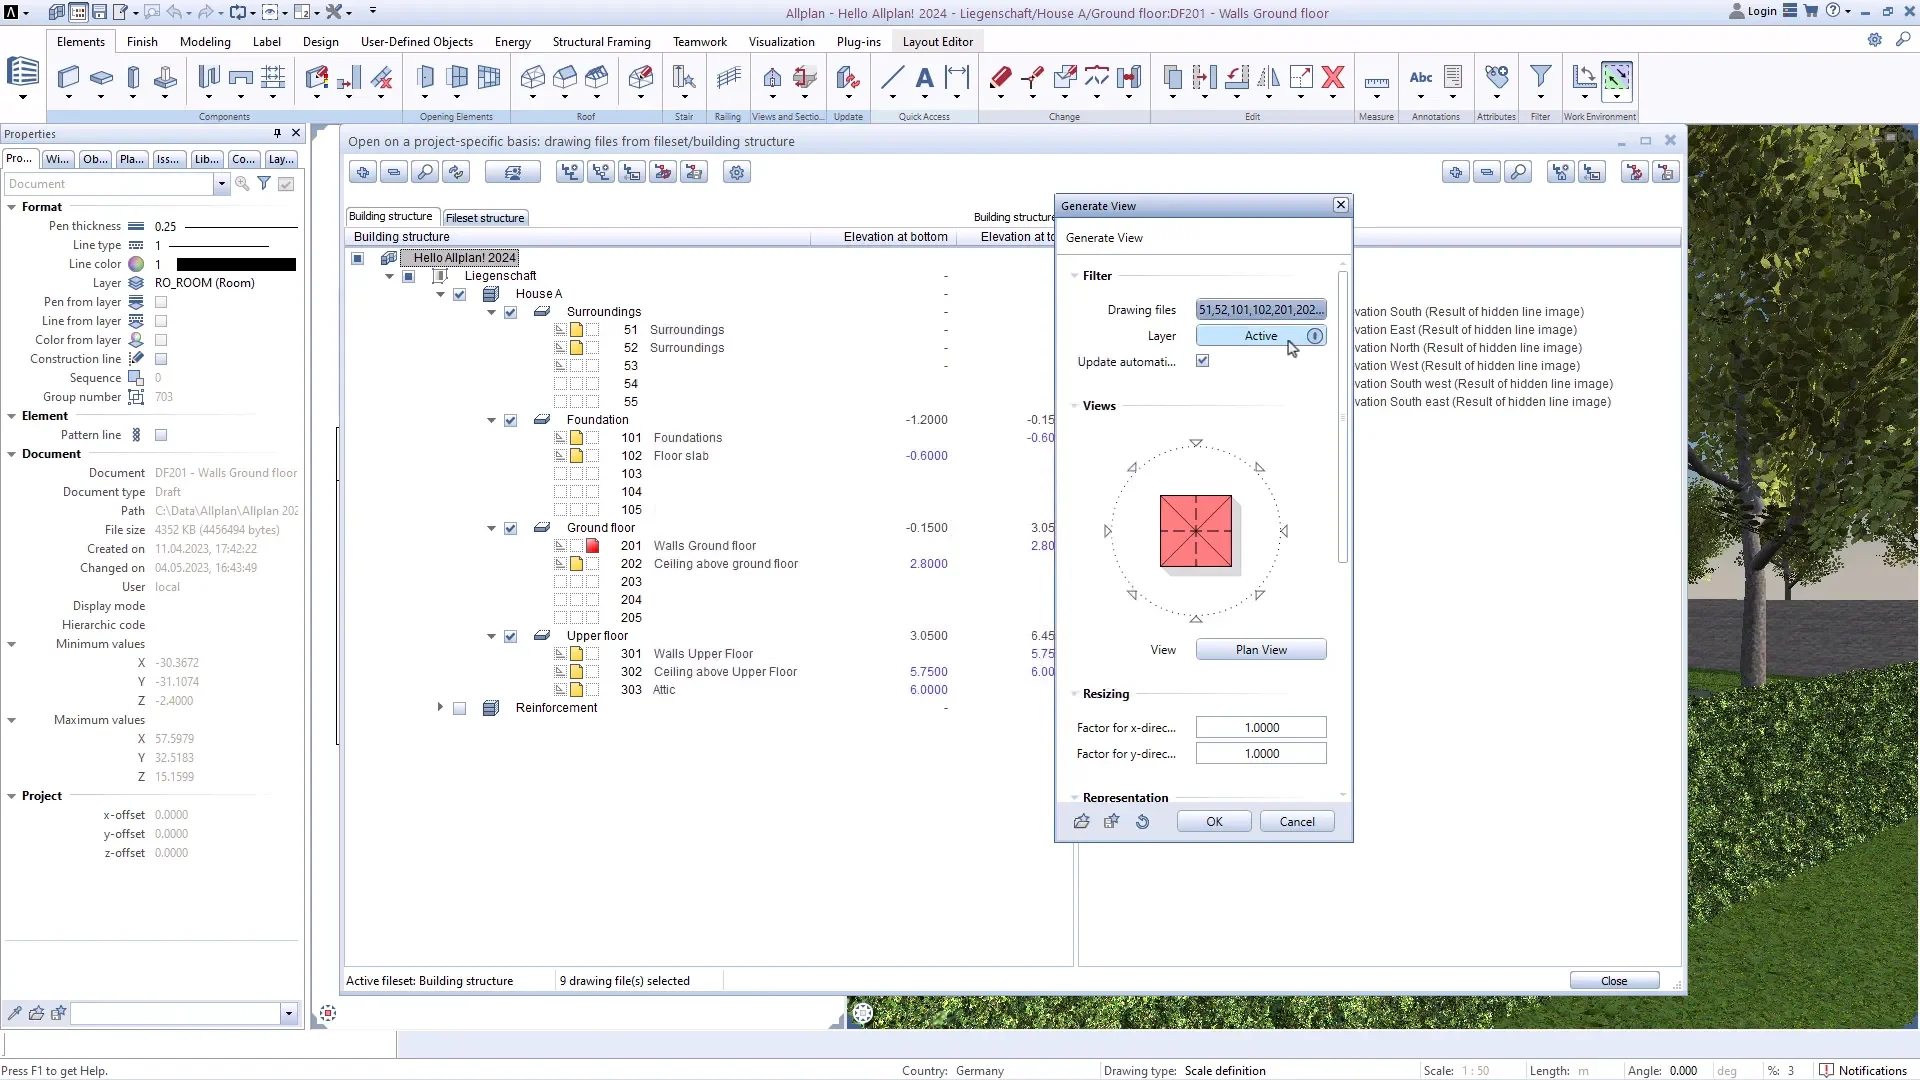This screenshot has height=1080, width=1920.
Task: Open the Measure tool
Action: pyautogui.click(x=1376, y=82)
